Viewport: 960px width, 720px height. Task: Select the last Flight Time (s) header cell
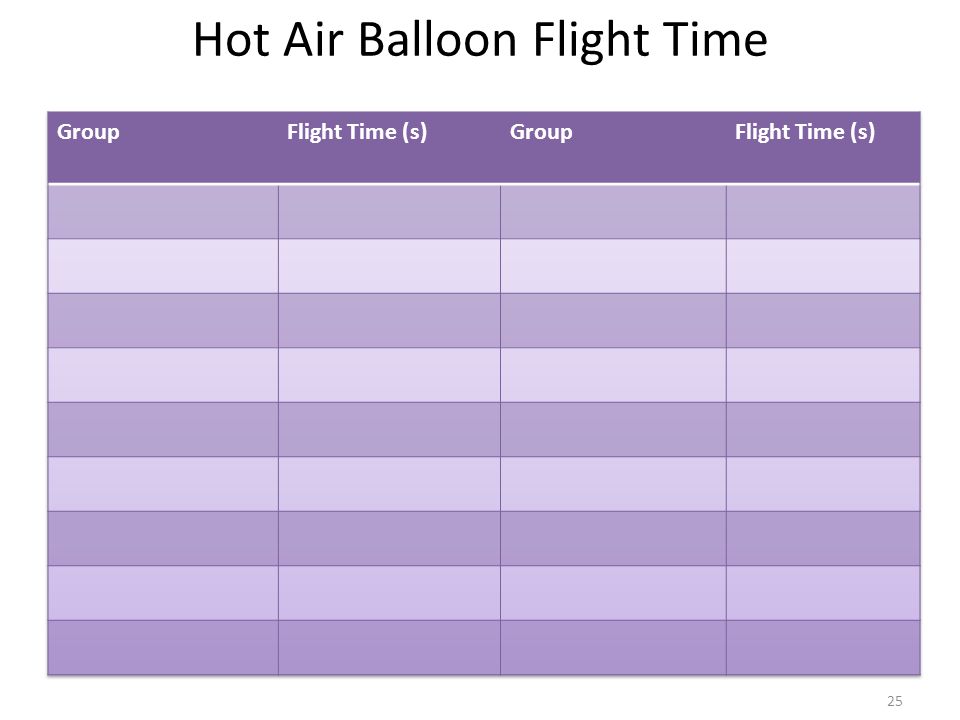823,148
